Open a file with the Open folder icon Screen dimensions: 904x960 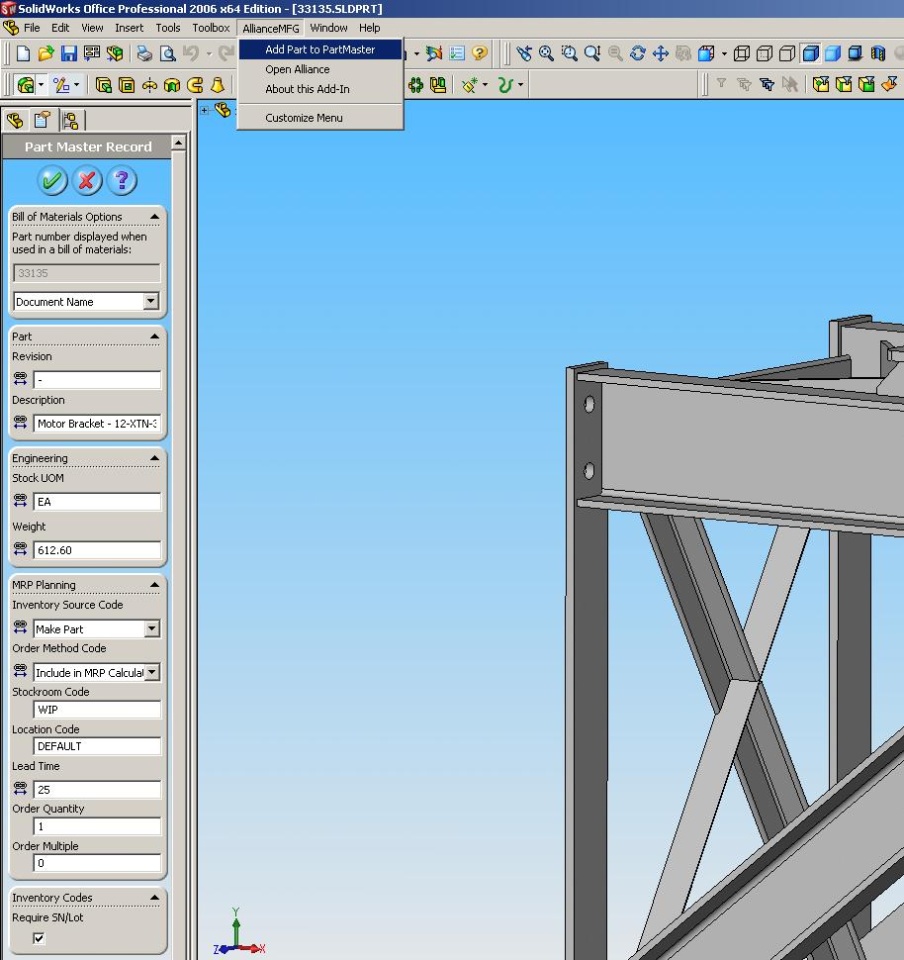[x=46, y=54]
